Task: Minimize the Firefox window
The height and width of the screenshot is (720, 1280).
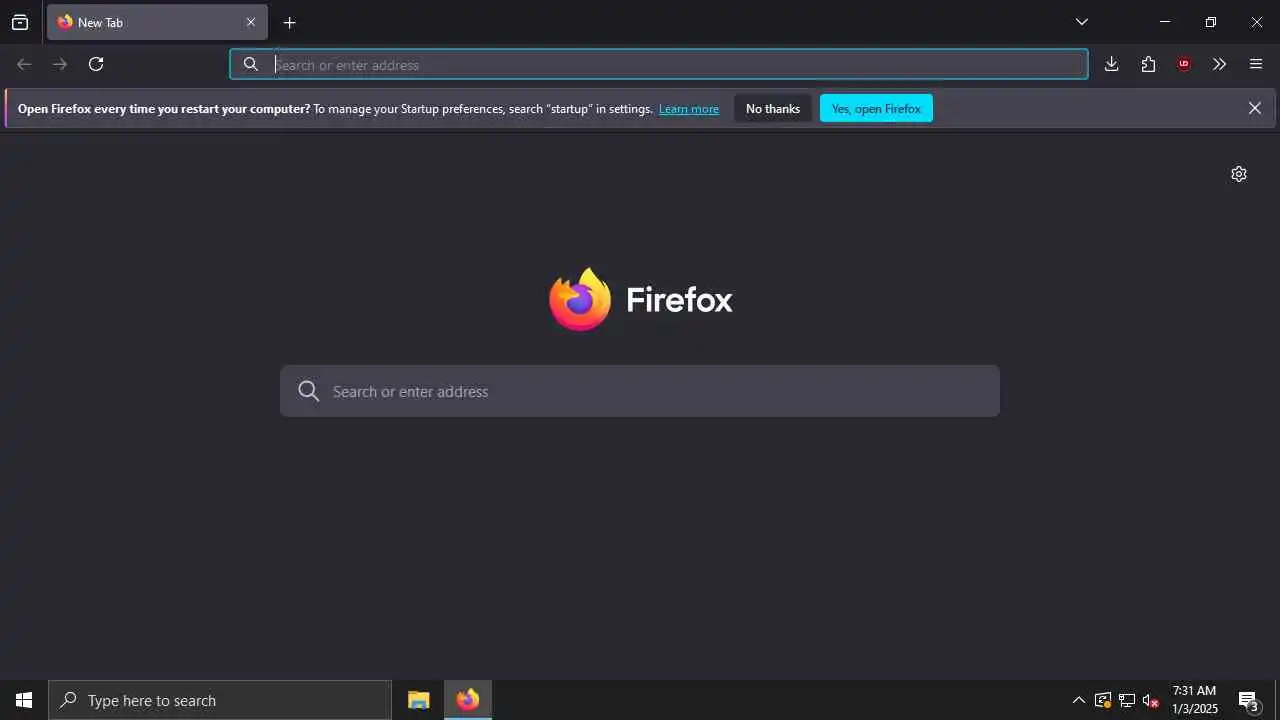Action: click(1164, 22)
